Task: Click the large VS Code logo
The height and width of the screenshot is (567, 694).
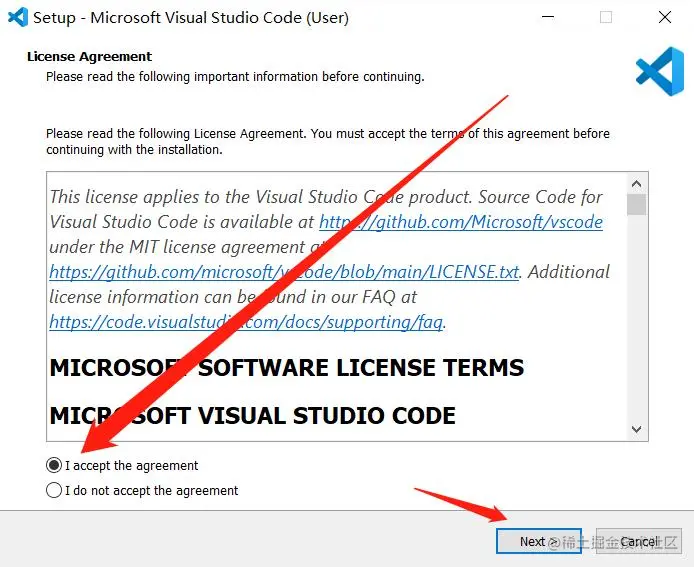Action: point(660,71)
